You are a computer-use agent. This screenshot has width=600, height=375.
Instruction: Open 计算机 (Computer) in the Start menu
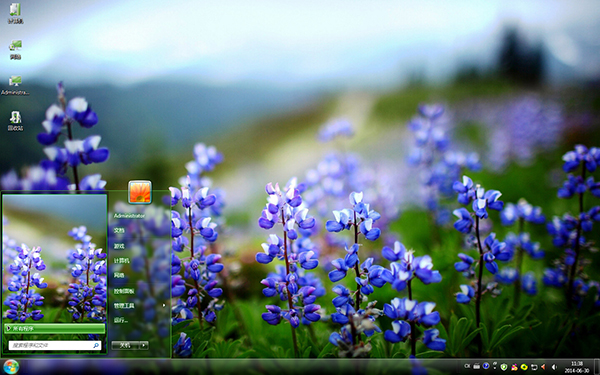[x=121, y=261]
